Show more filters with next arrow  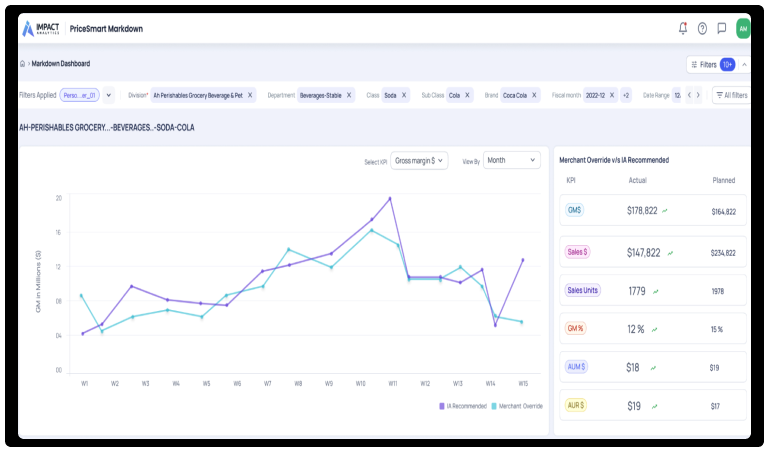point(698,95)
